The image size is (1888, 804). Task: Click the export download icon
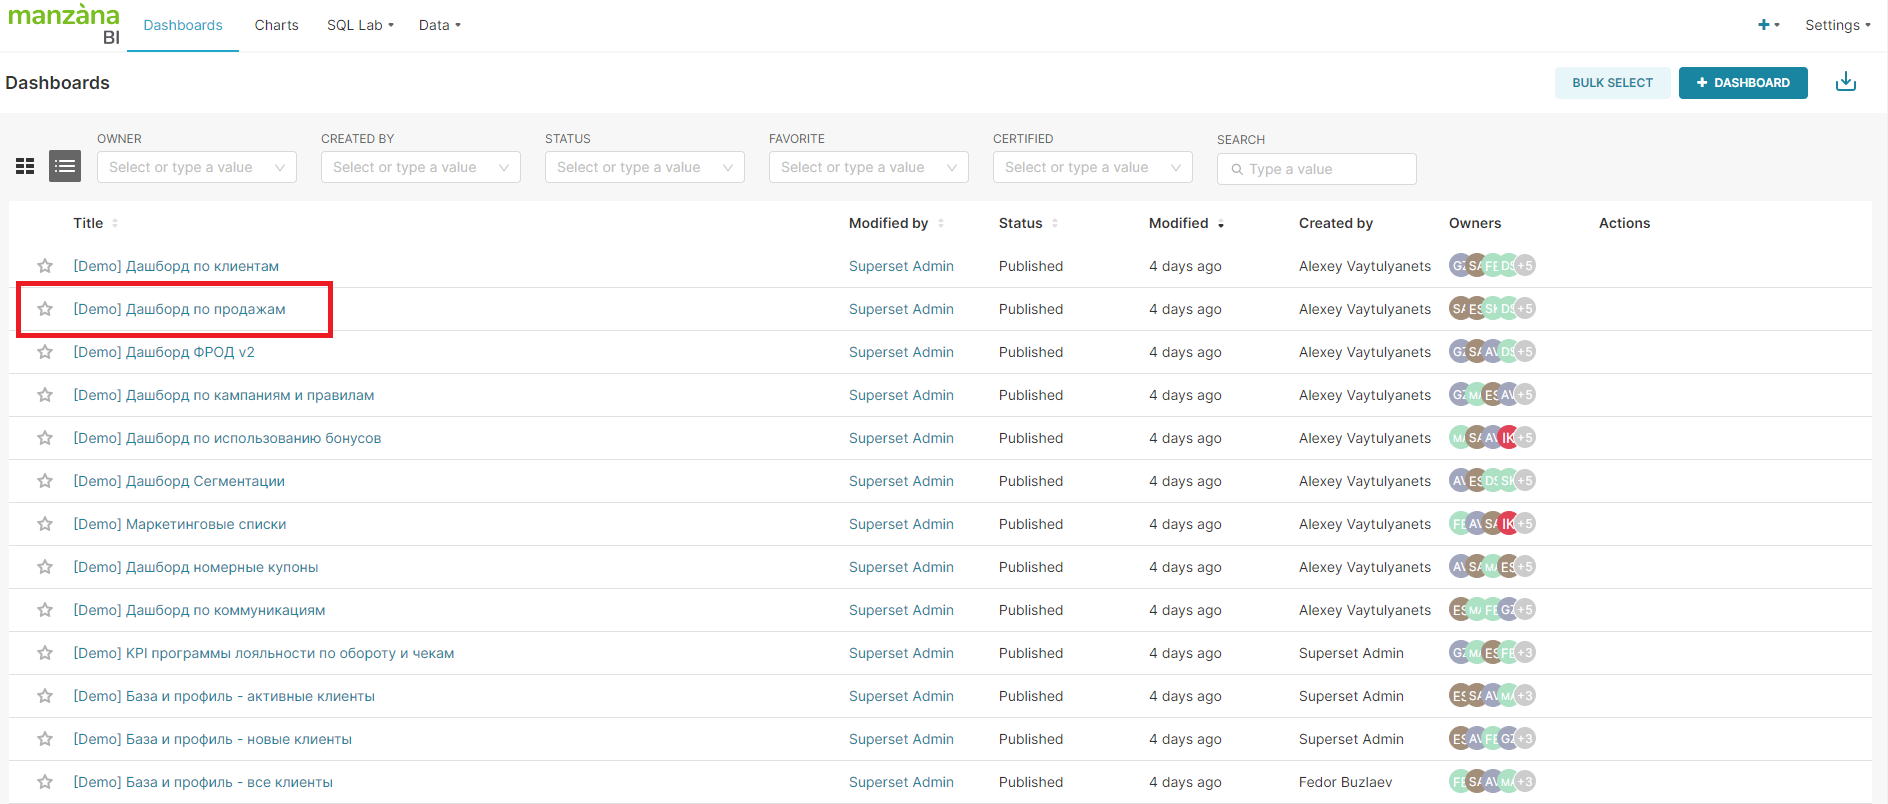[1845, 82]
